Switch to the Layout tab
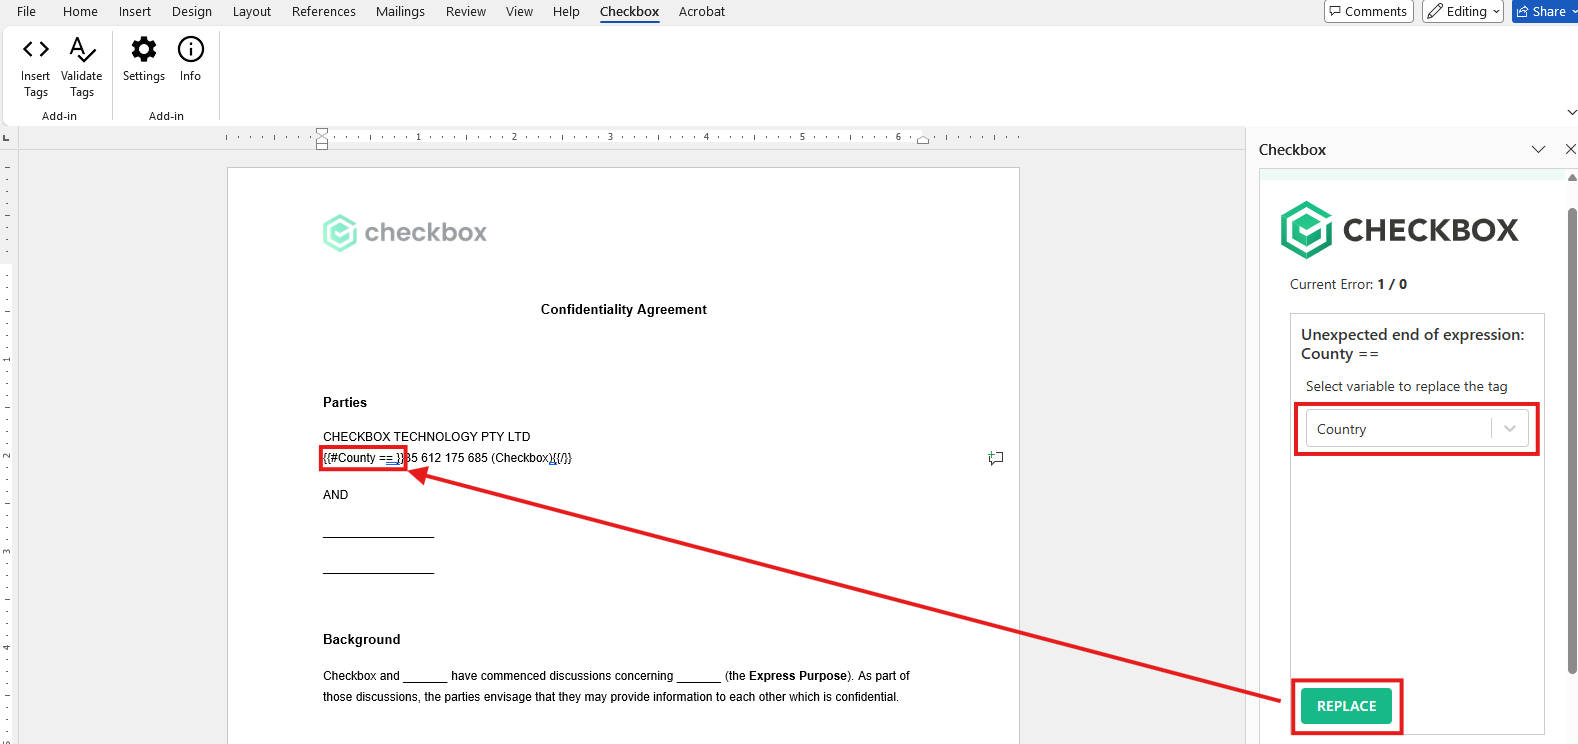This screenshot has height=744, width=1578. pyautogui.click(x=252, y=11)
